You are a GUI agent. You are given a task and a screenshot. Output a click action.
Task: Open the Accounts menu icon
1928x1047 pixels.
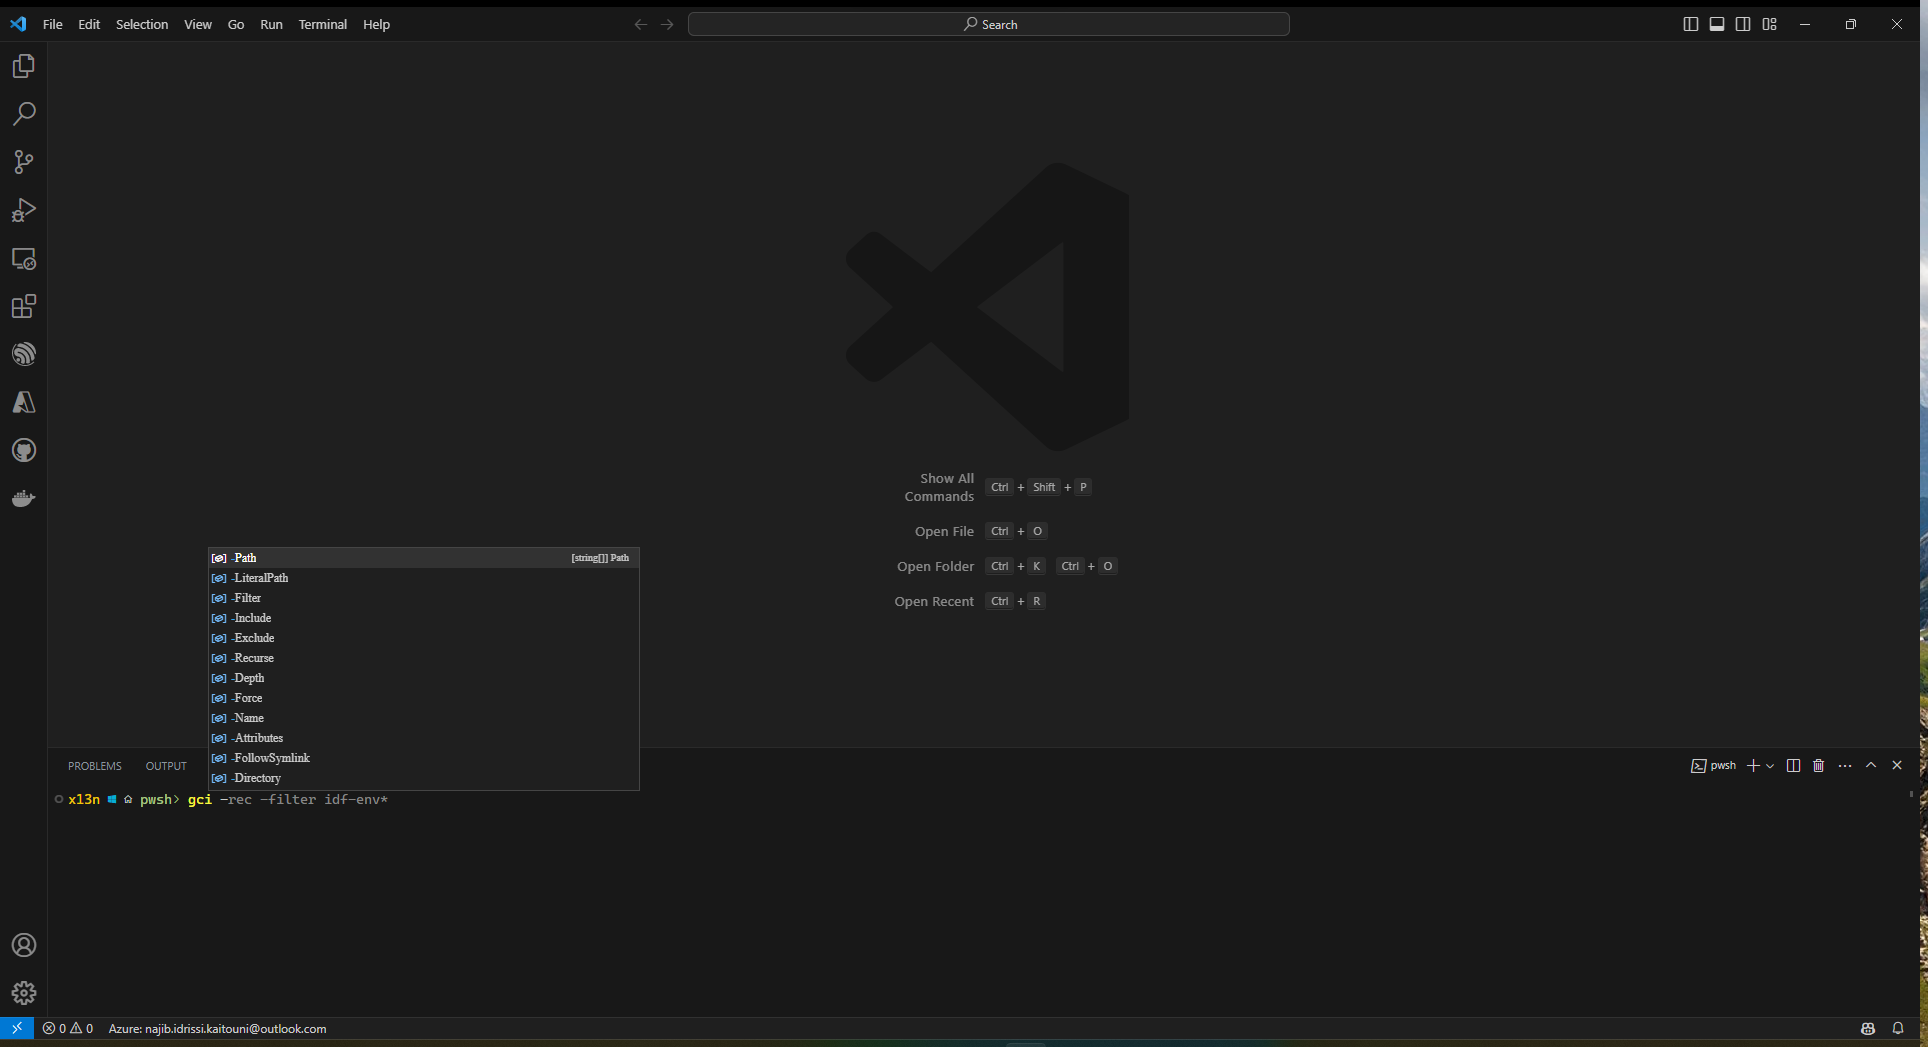coord(24,945)
